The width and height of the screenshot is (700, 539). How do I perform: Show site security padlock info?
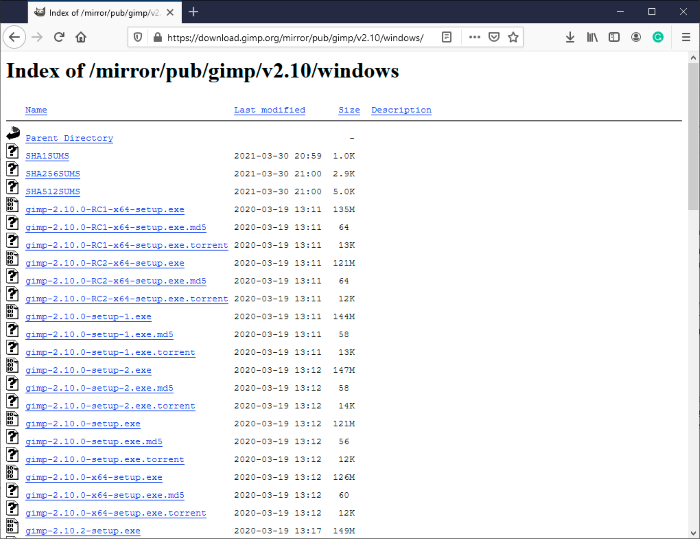157,38
